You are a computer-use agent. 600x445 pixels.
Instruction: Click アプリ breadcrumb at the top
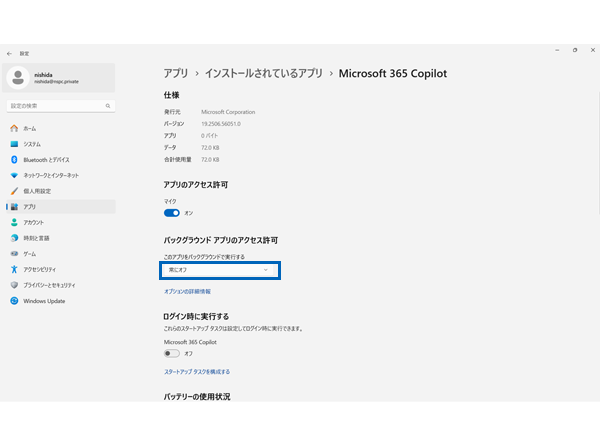pyautogui.click(x=176, y=73)
